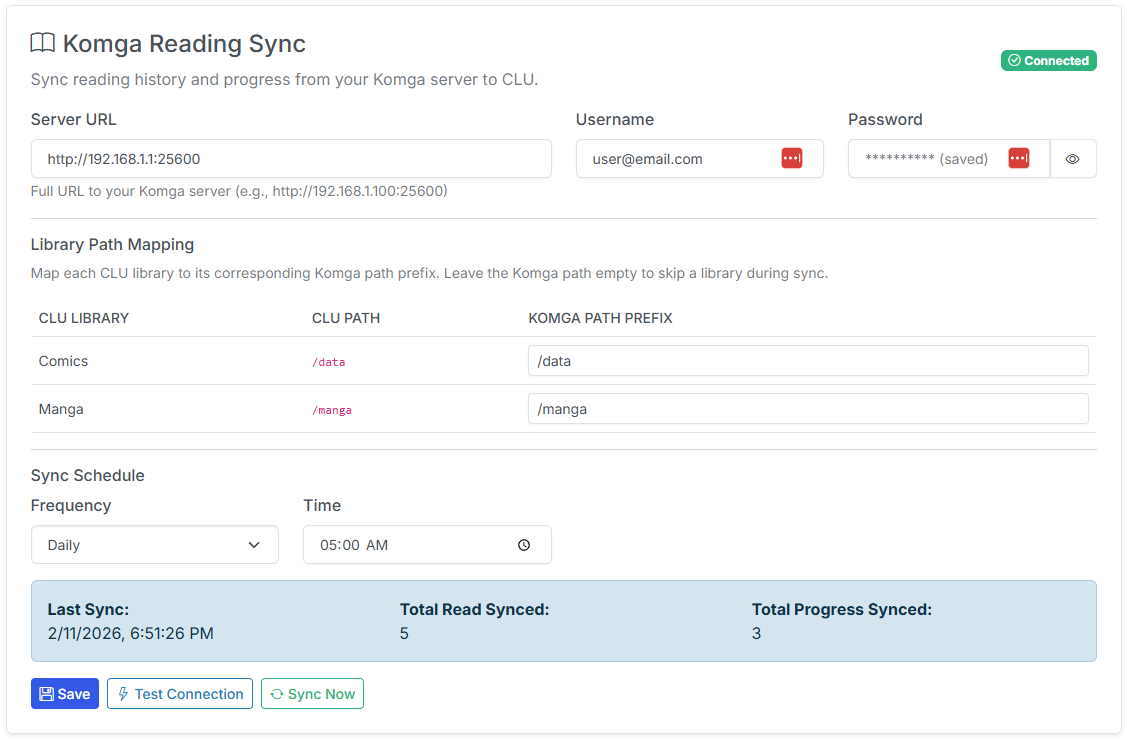Start sync with Sync Now button
Image resolution: width=1130 pixels, height=741 pixels.
tap(312, 694)
